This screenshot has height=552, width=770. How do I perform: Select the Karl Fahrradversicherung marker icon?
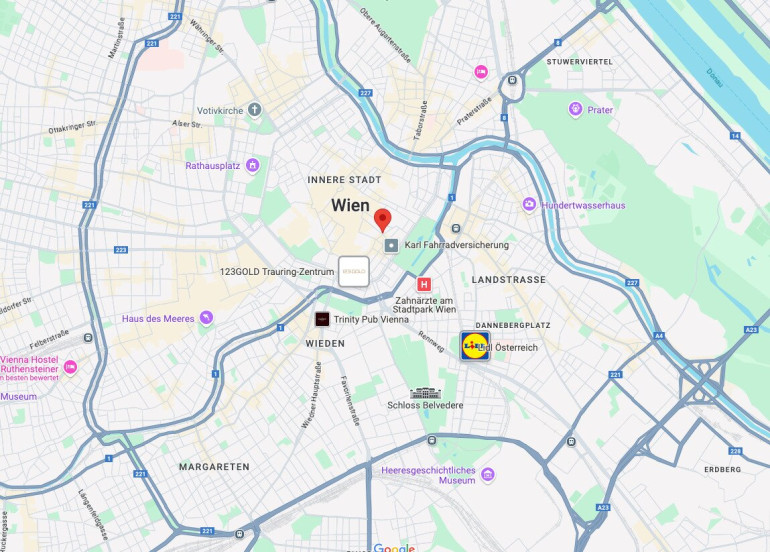coord(391,245)
